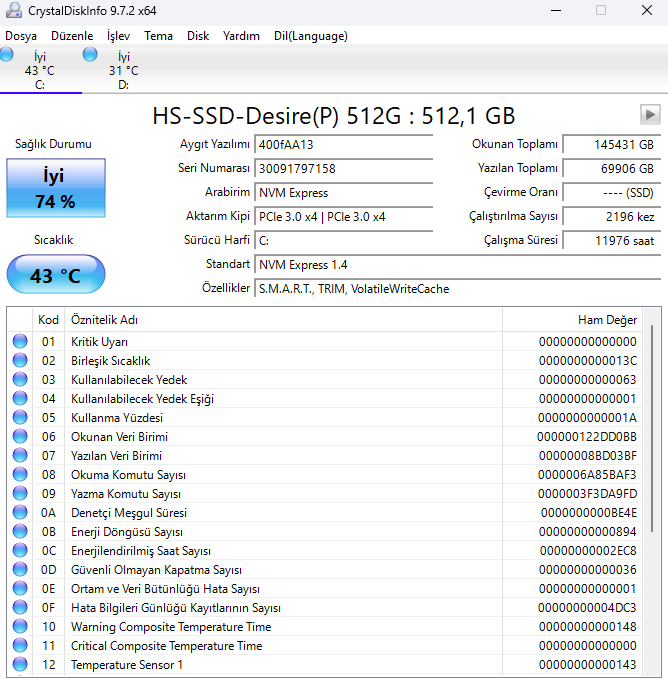Open the Tema menu
The image size is (668, 684).
[158, 36]
